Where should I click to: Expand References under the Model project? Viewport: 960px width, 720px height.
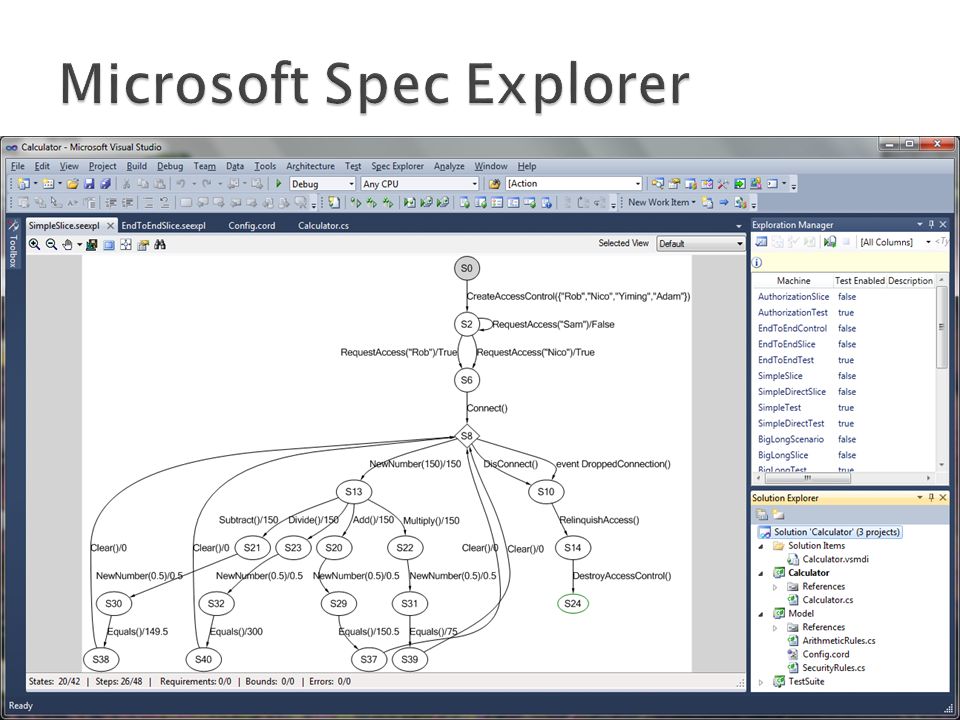click(x=775, y=628)
